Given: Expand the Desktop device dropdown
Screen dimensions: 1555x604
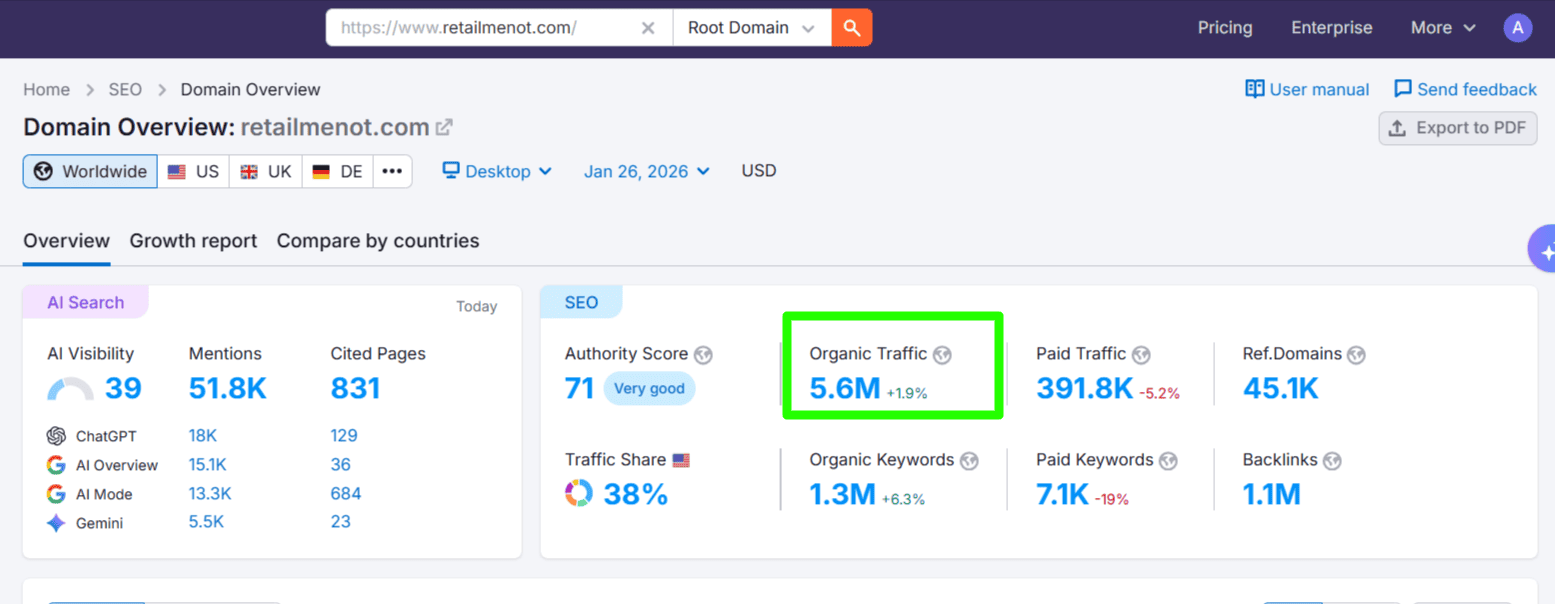Looking at the screenshot, I should tap(497, 171).
